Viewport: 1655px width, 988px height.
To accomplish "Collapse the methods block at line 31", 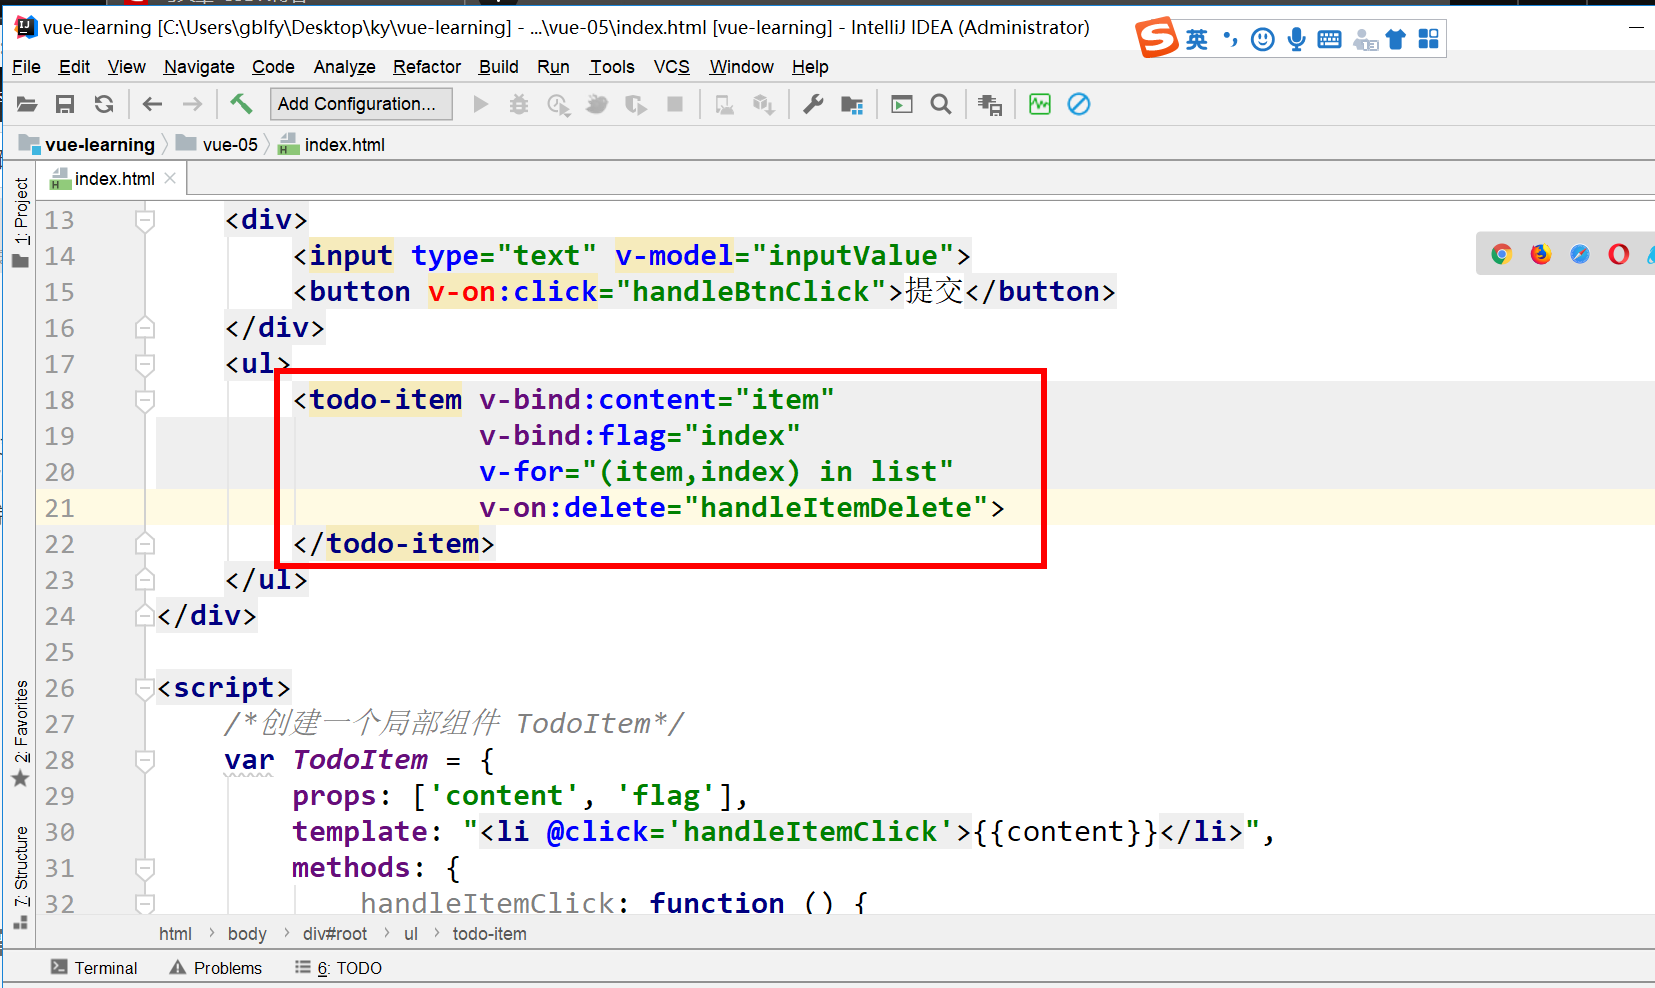I will pyautogui.click(x=145, y=867).
